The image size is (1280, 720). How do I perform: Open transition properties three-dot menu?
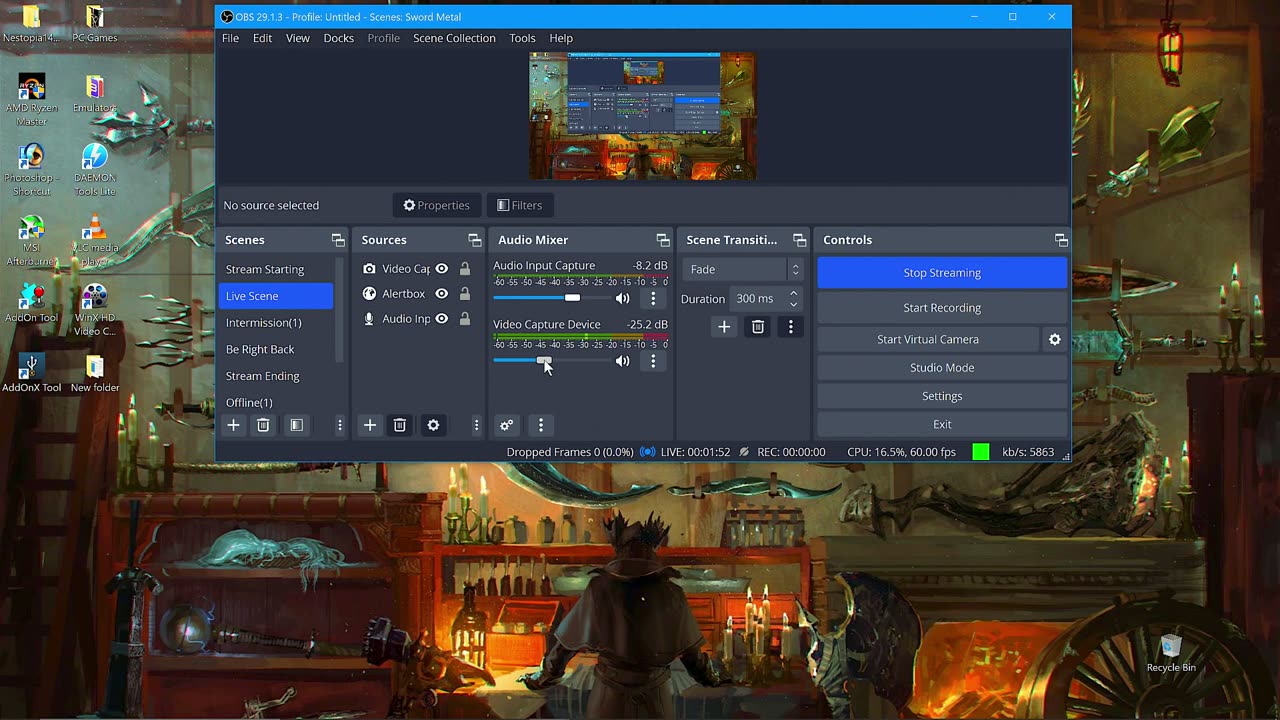click(791, 327)
